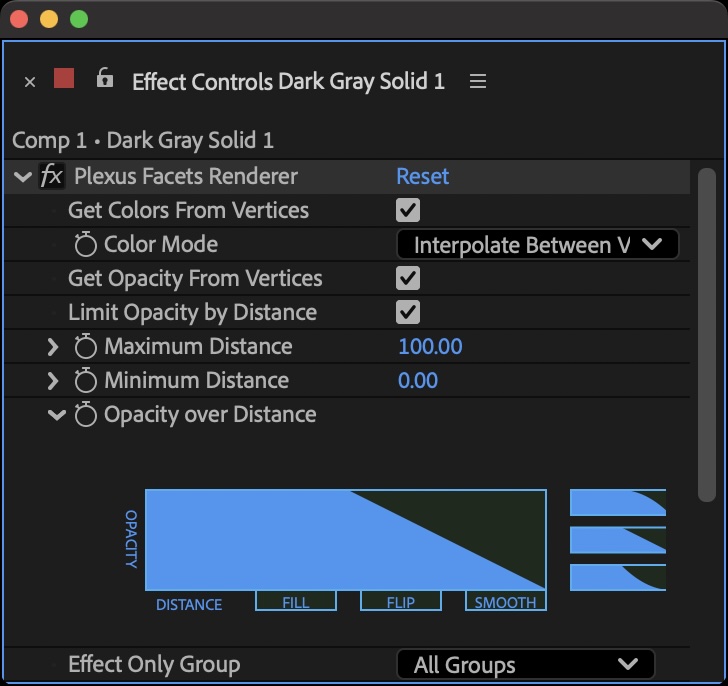Switch to Effect Controls Dark Gray Solid 1 tab
Viewport: 728px width, 686px height.
point(288,82)
